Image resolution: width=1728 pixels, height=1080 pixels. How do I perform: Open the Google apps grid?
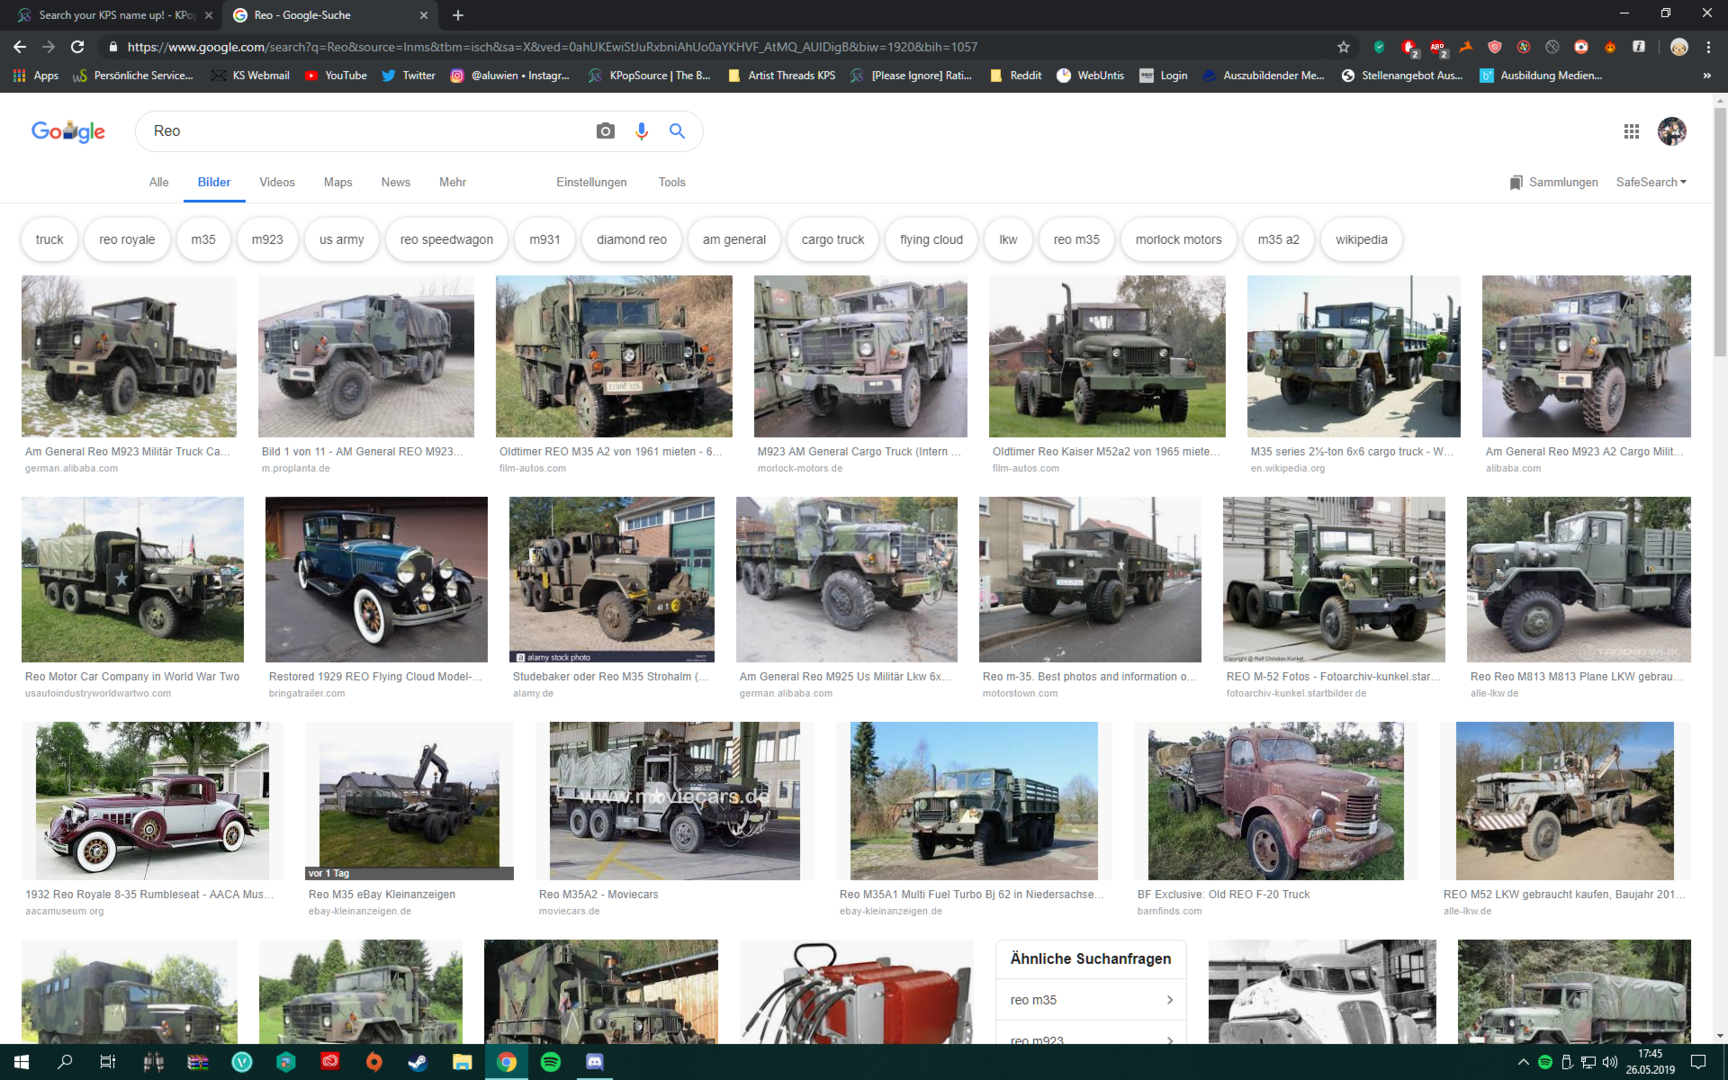(1631, 131)
